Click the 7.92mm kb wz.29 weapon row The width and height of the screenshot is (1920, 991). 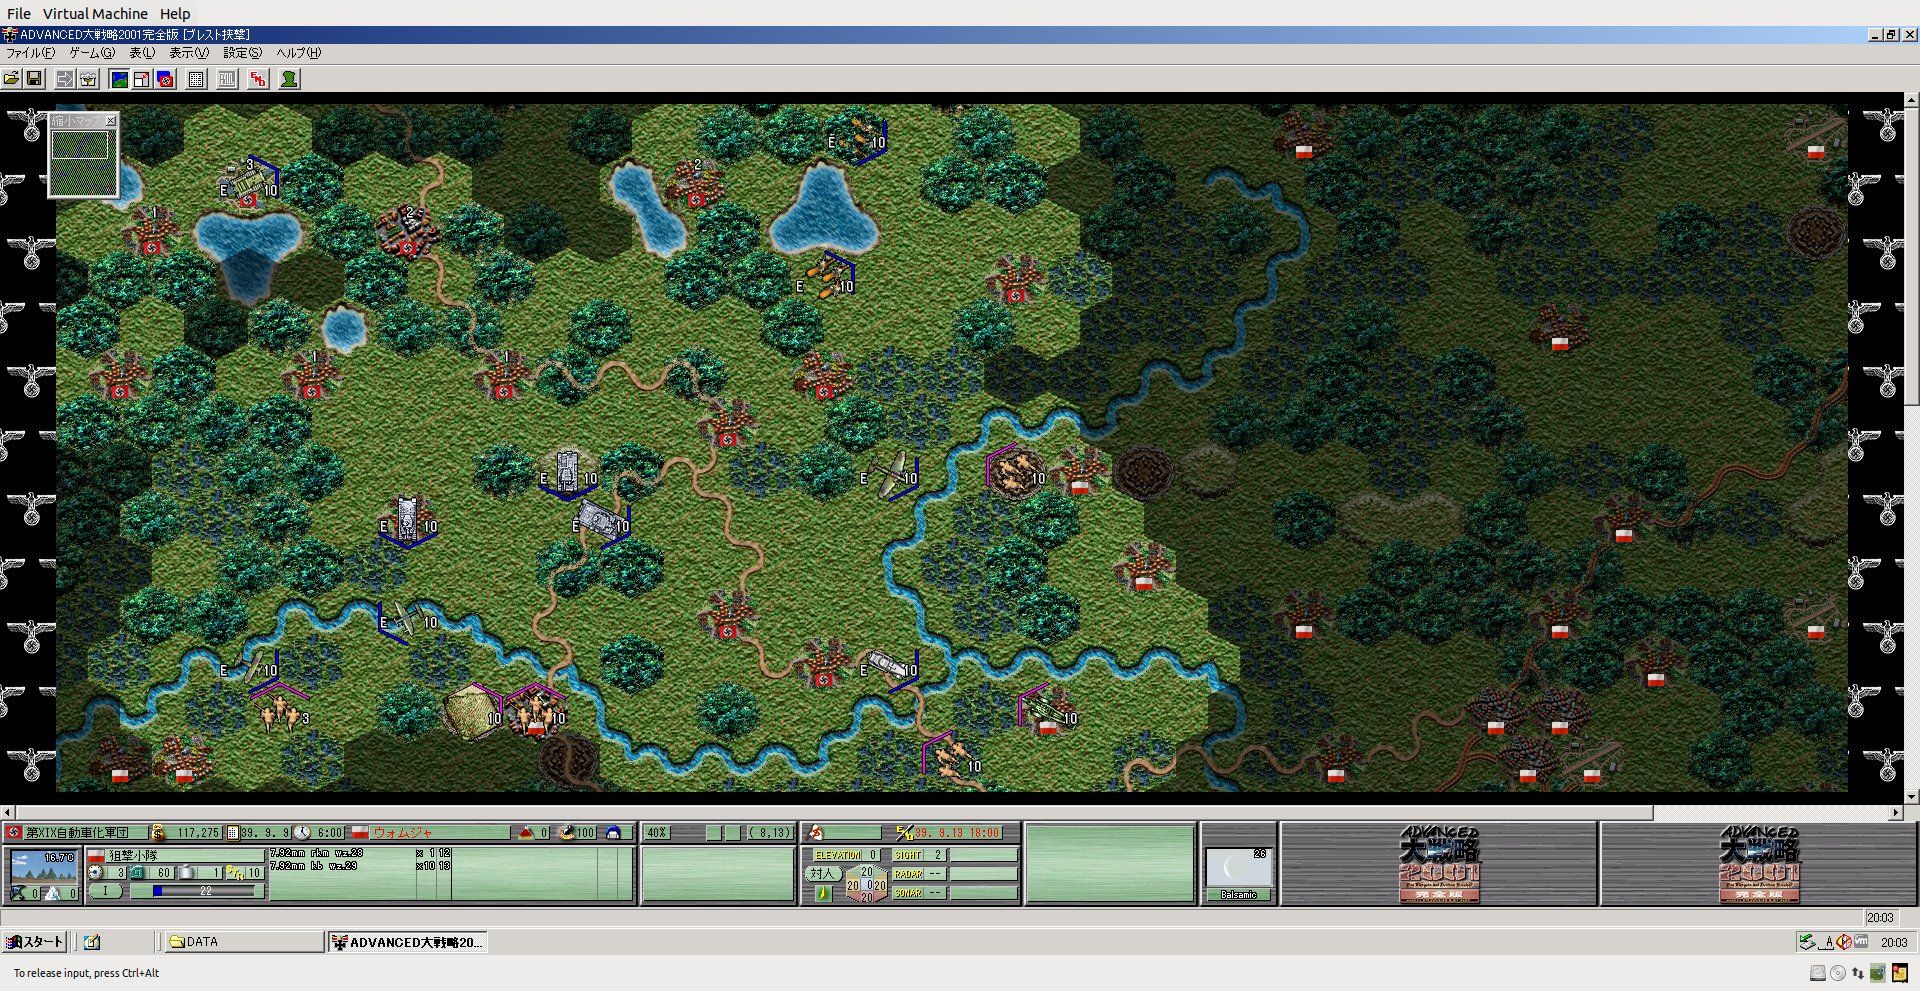(x=361, y=866)
